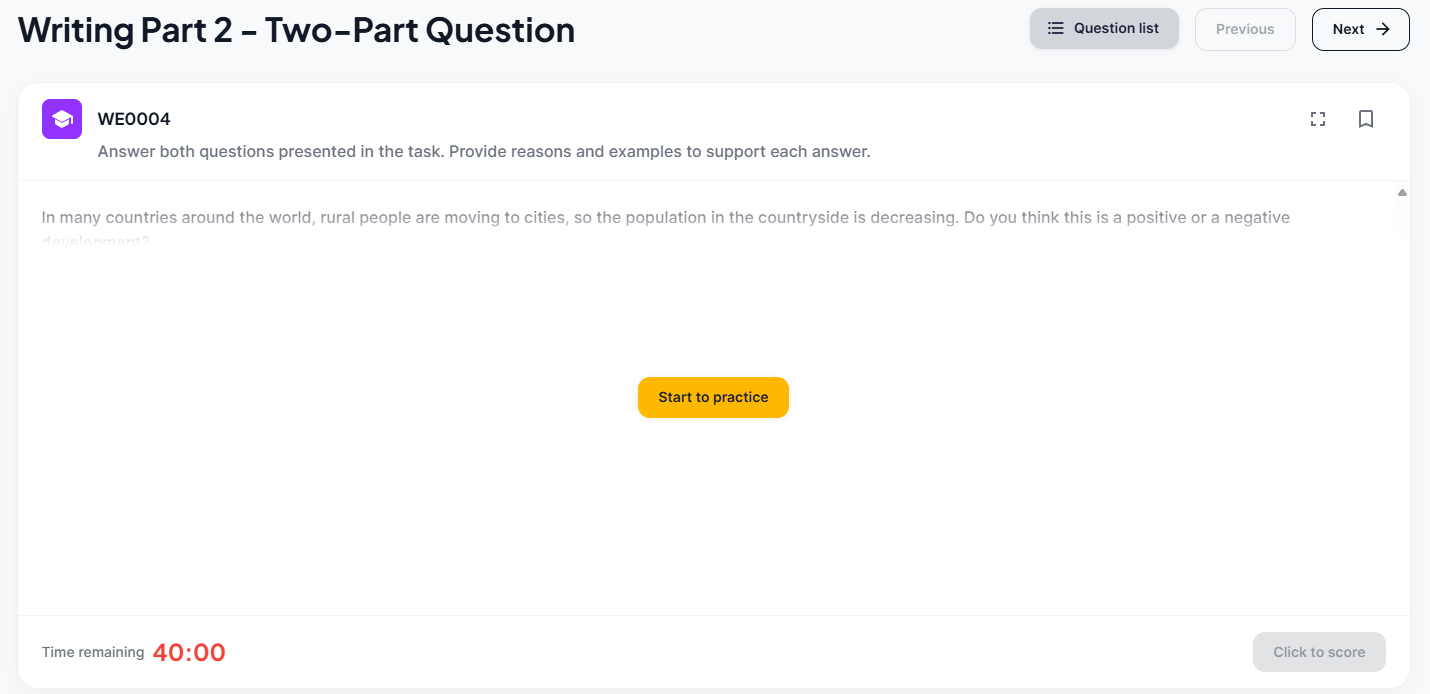Bookmark question WE0004

(1366, 119)
